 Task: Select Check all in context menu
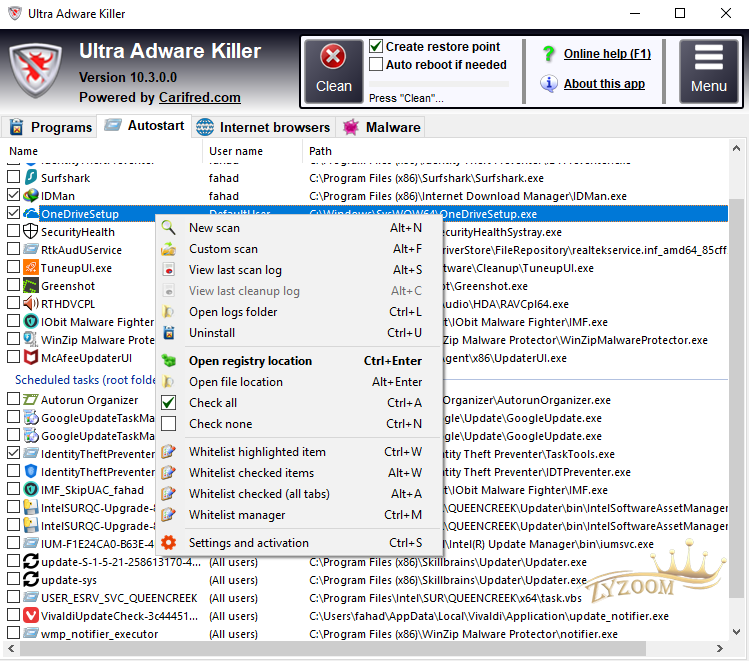[x=297, y=403]
